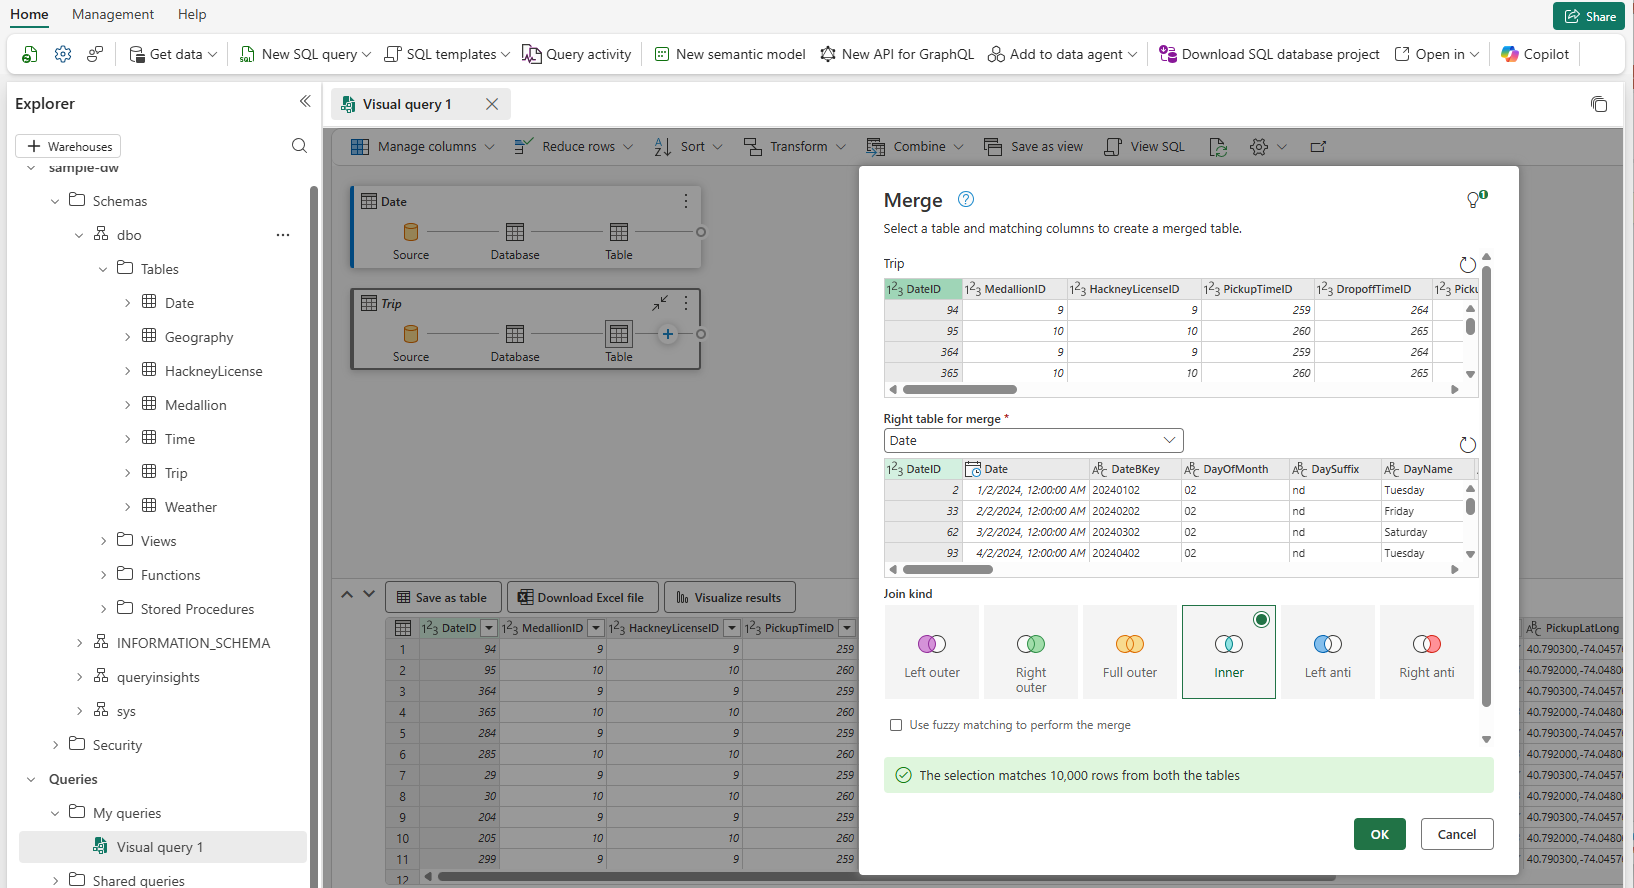Screen dimensions: 1634x888
Task: Click New semantic model in the toolbar
Action: [x=730, y=54]
